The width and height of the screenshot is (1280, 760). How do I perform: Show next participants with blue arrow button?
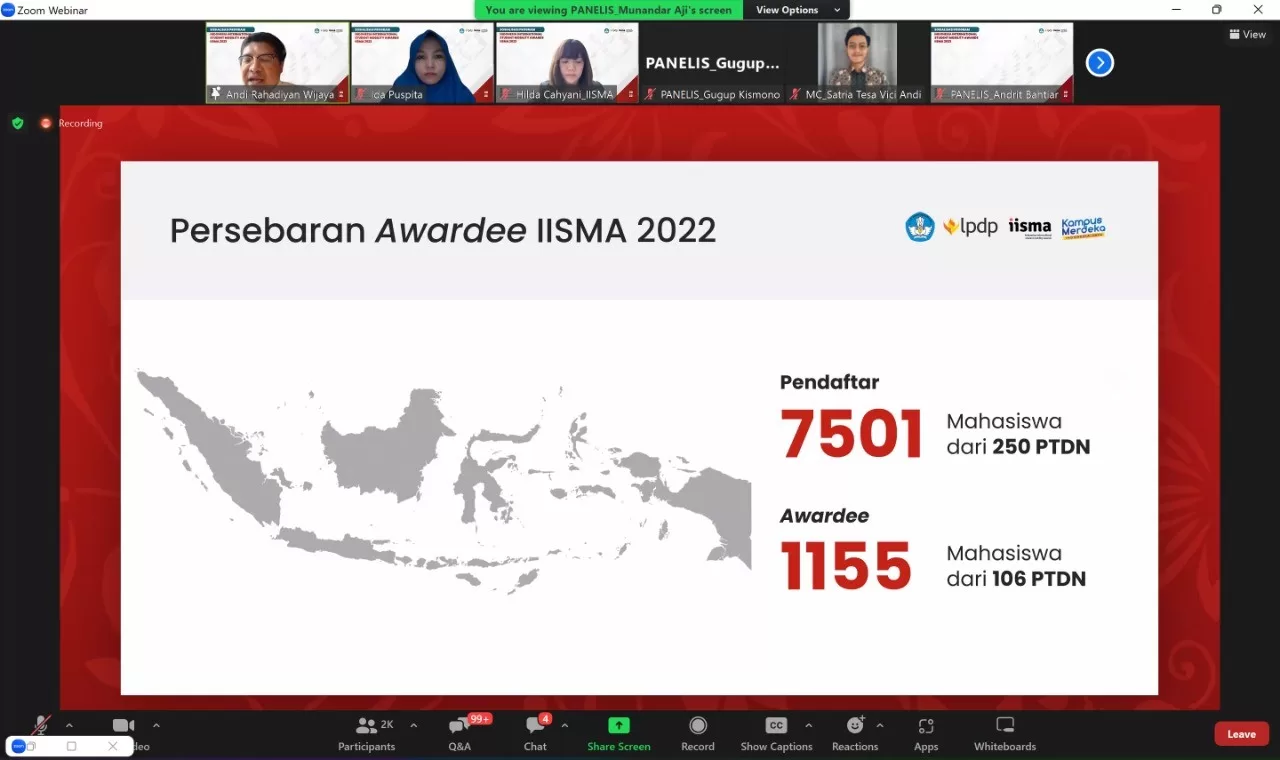tap(1099, 63)
